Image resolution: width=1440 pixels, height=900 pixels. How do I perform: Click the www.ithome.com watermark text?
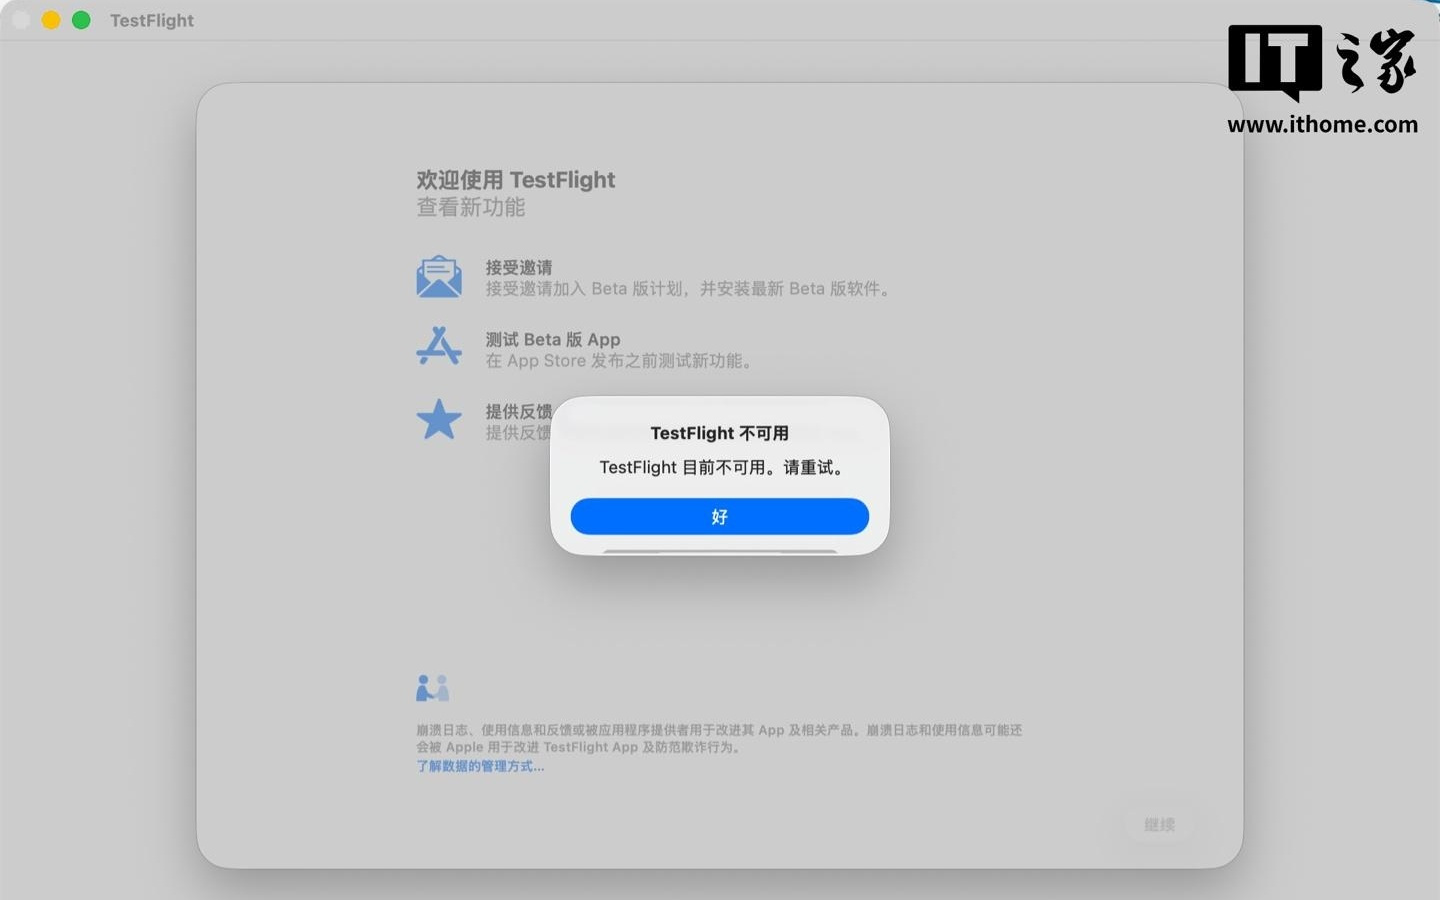point(1321,125)
